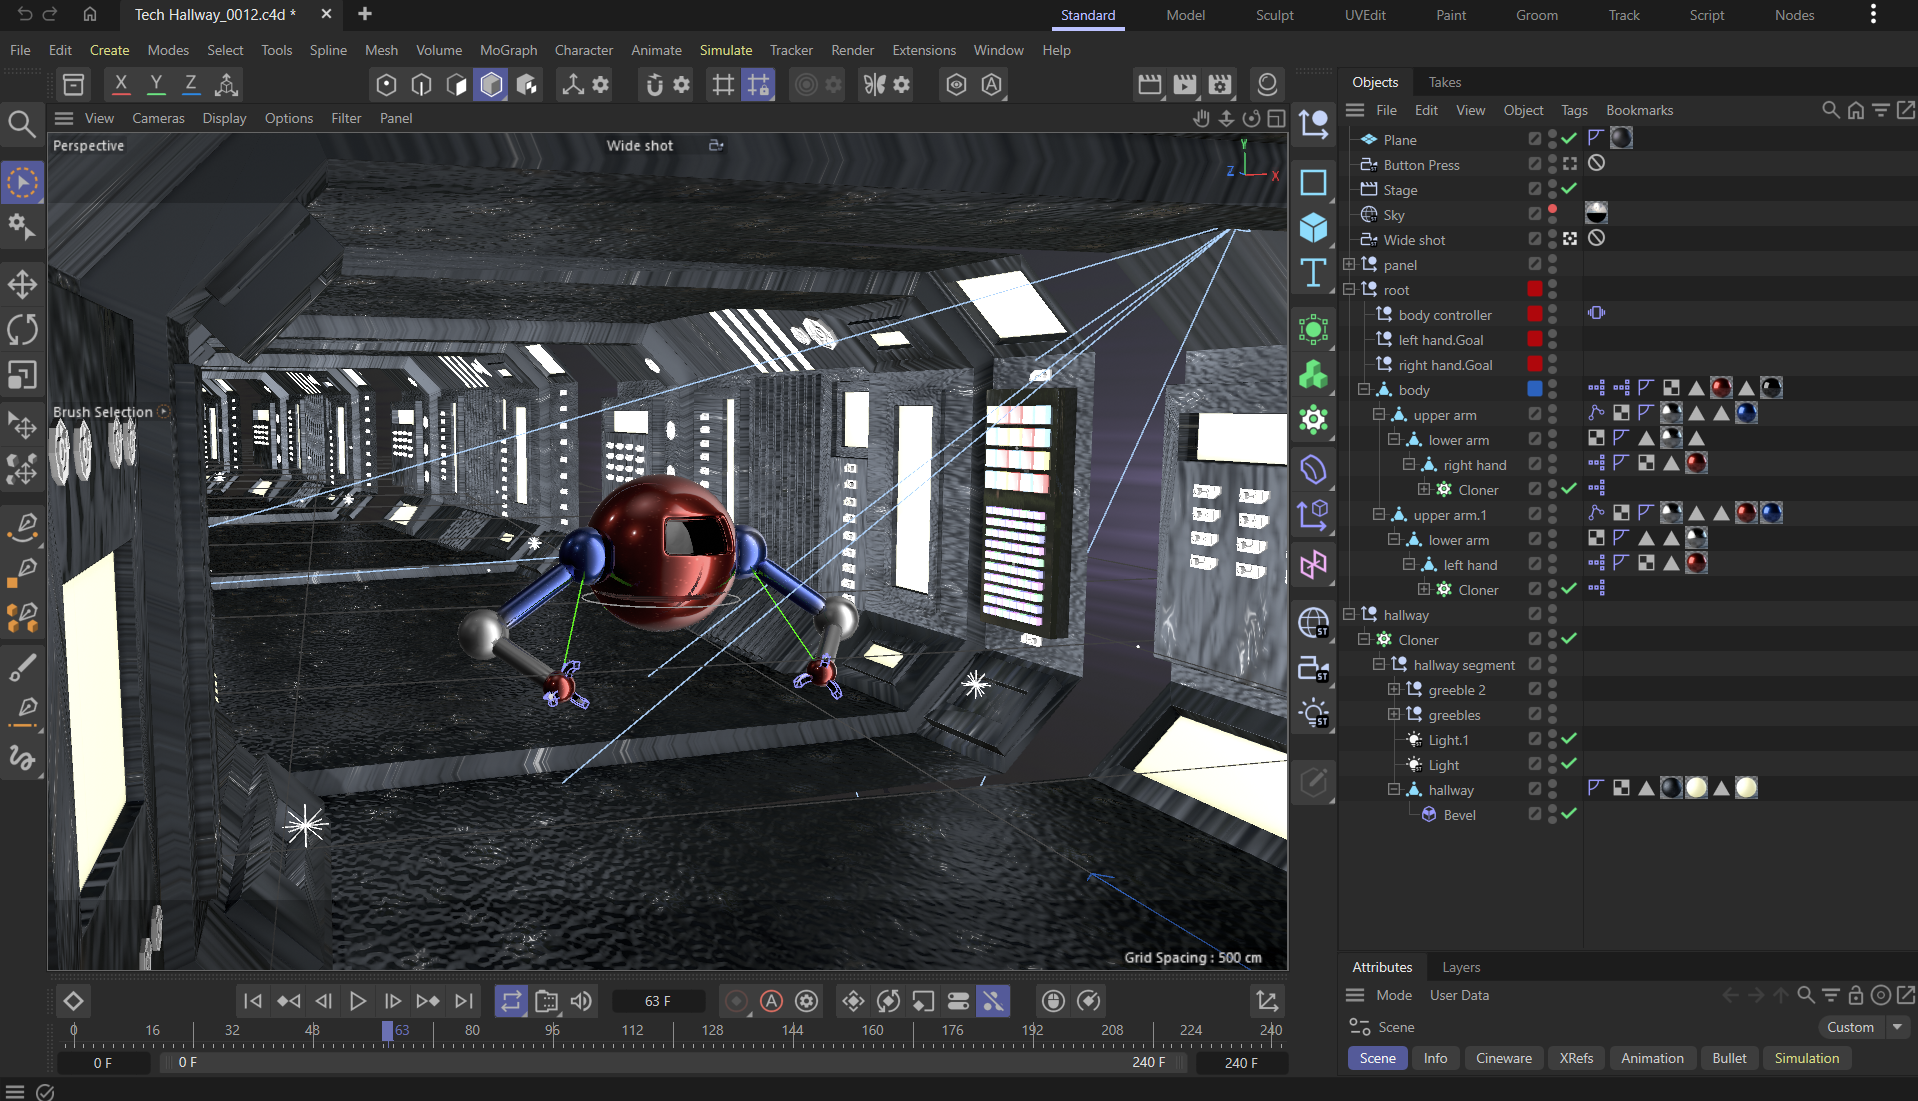The image size is (1918, 1101).
Task: Add a Text spline object
Action: 1313,272
